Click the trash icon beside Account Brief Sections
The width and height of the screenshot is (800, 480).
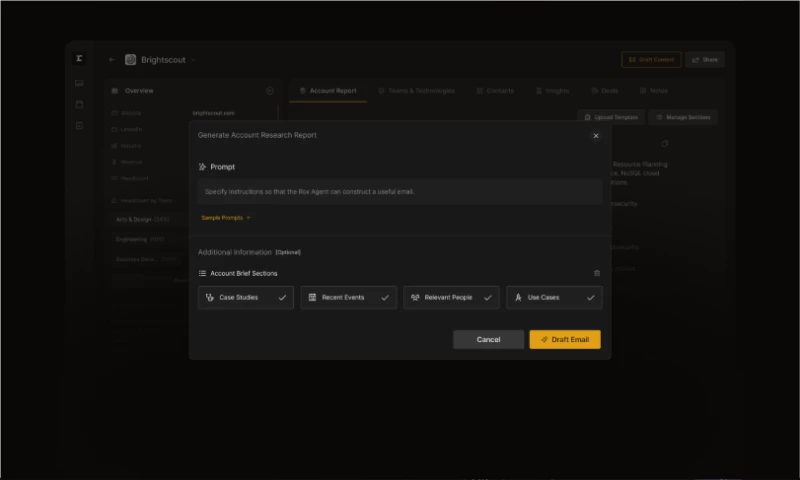[x=597, y=273]
